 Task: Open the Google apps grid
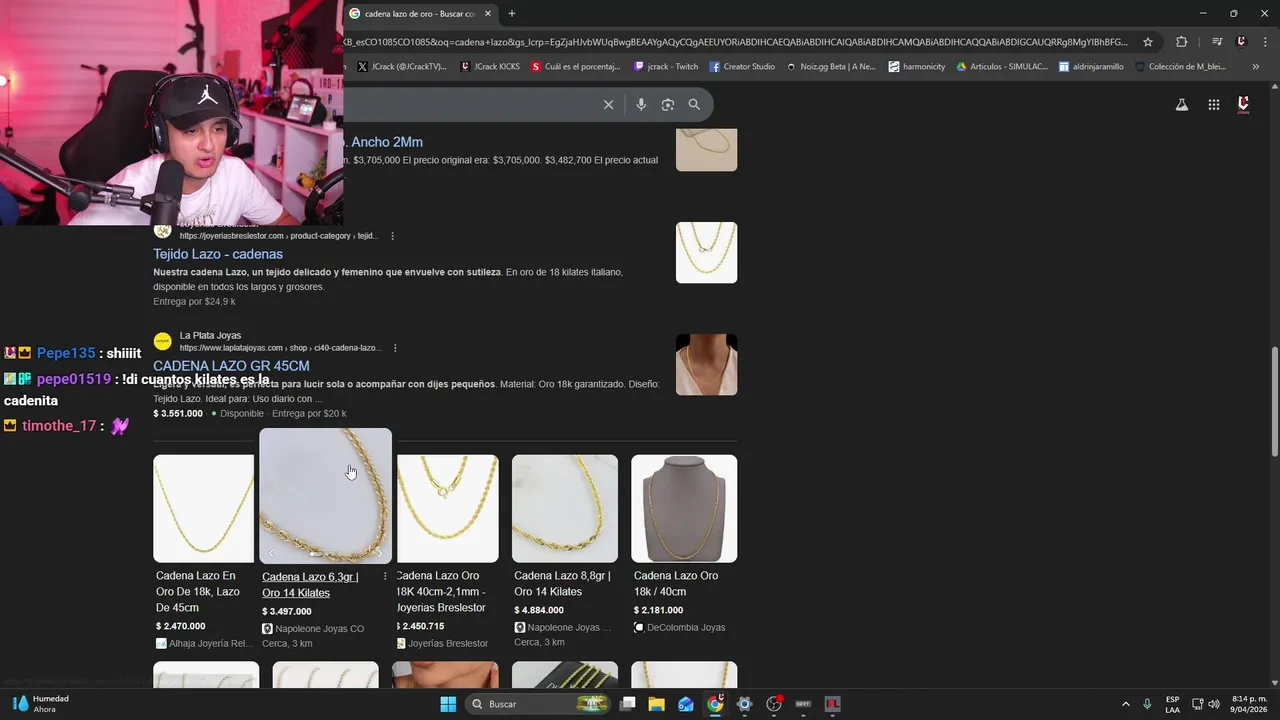point(1214,104)
